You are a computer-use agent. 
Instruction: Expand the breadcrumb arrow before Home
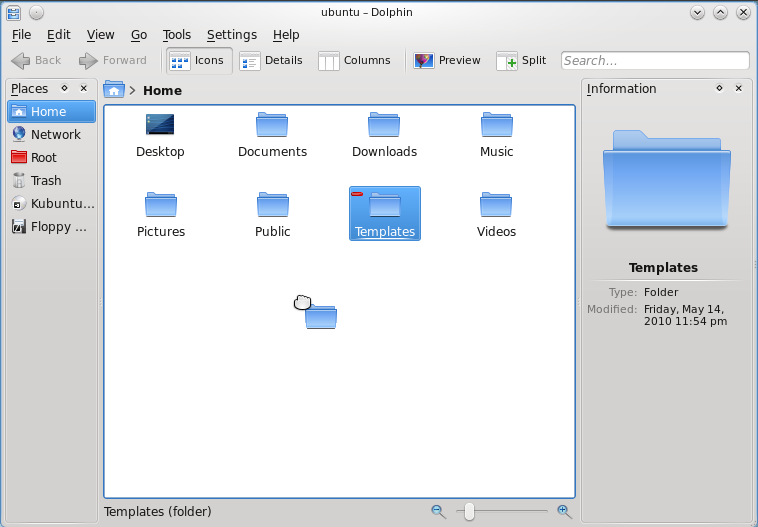132,90
